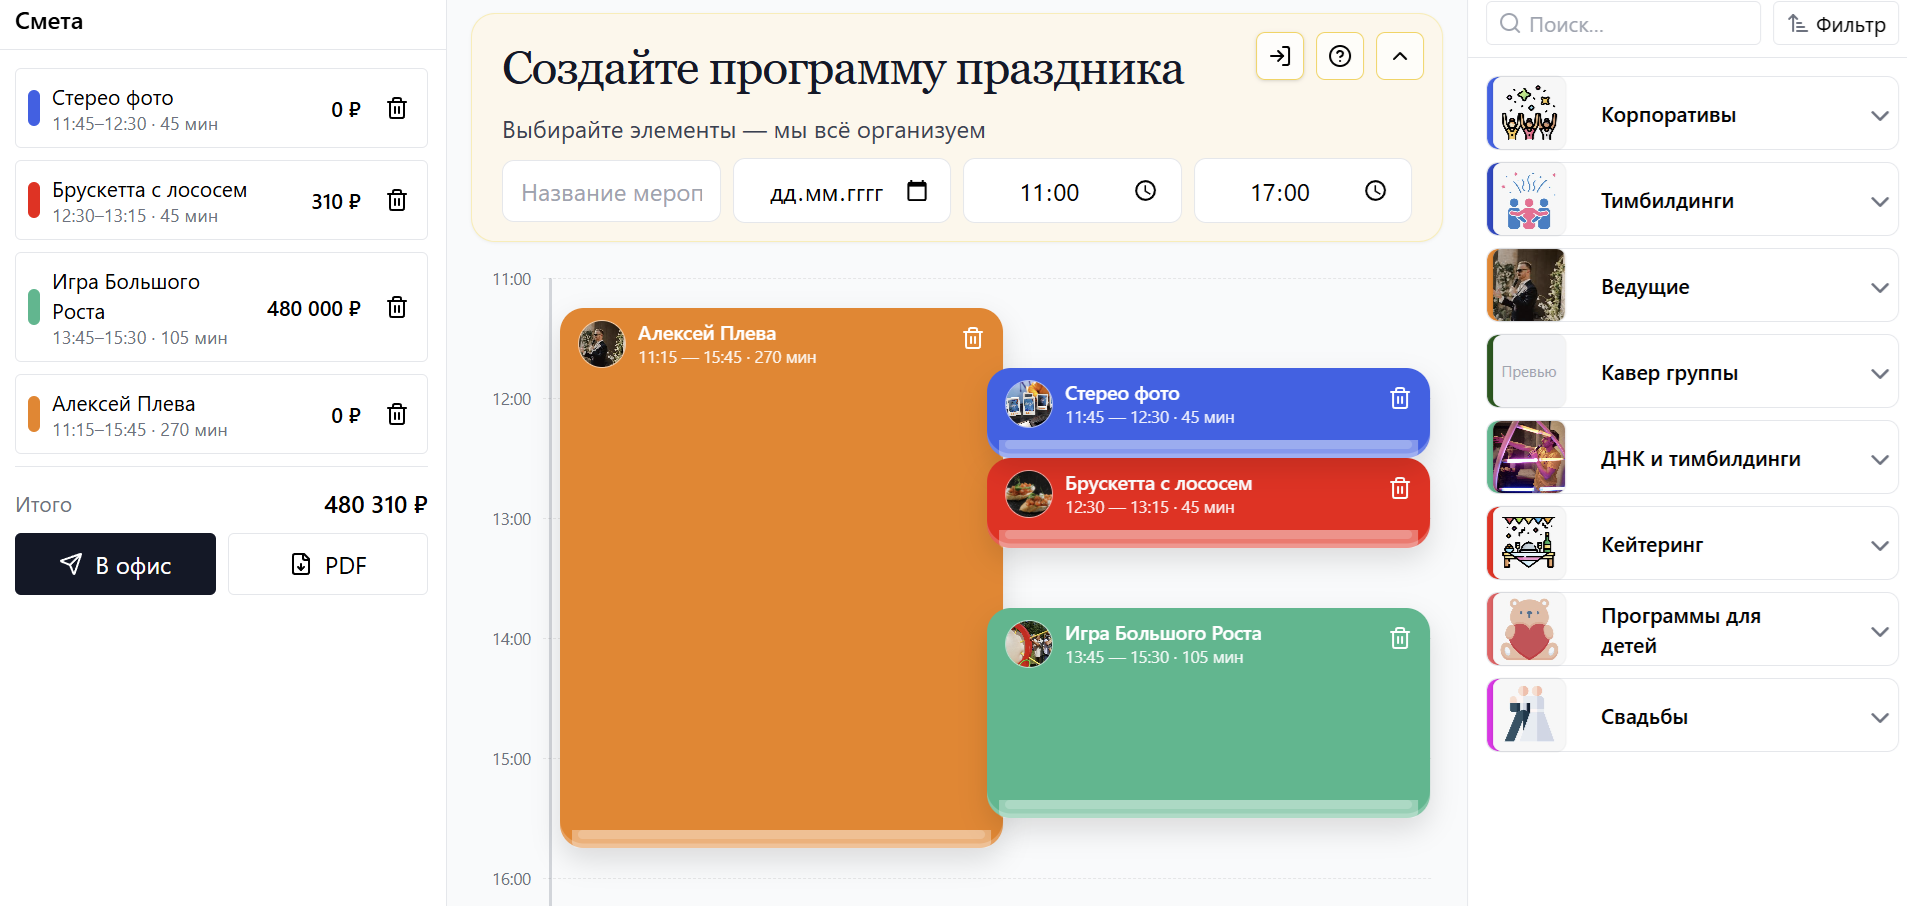Delete the red Брускетта с лососем timeline block
Screen dimensions: 1907x906
coord(1400,489)
